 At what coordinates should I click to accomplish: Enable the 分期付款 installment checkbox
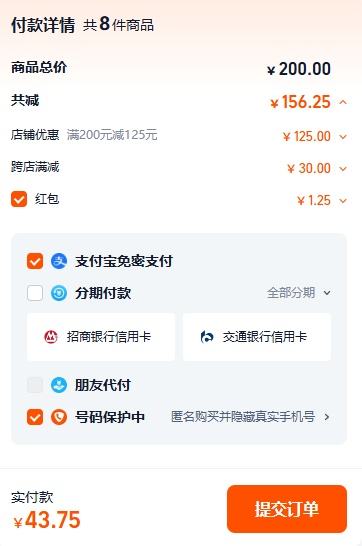[35, 293]
